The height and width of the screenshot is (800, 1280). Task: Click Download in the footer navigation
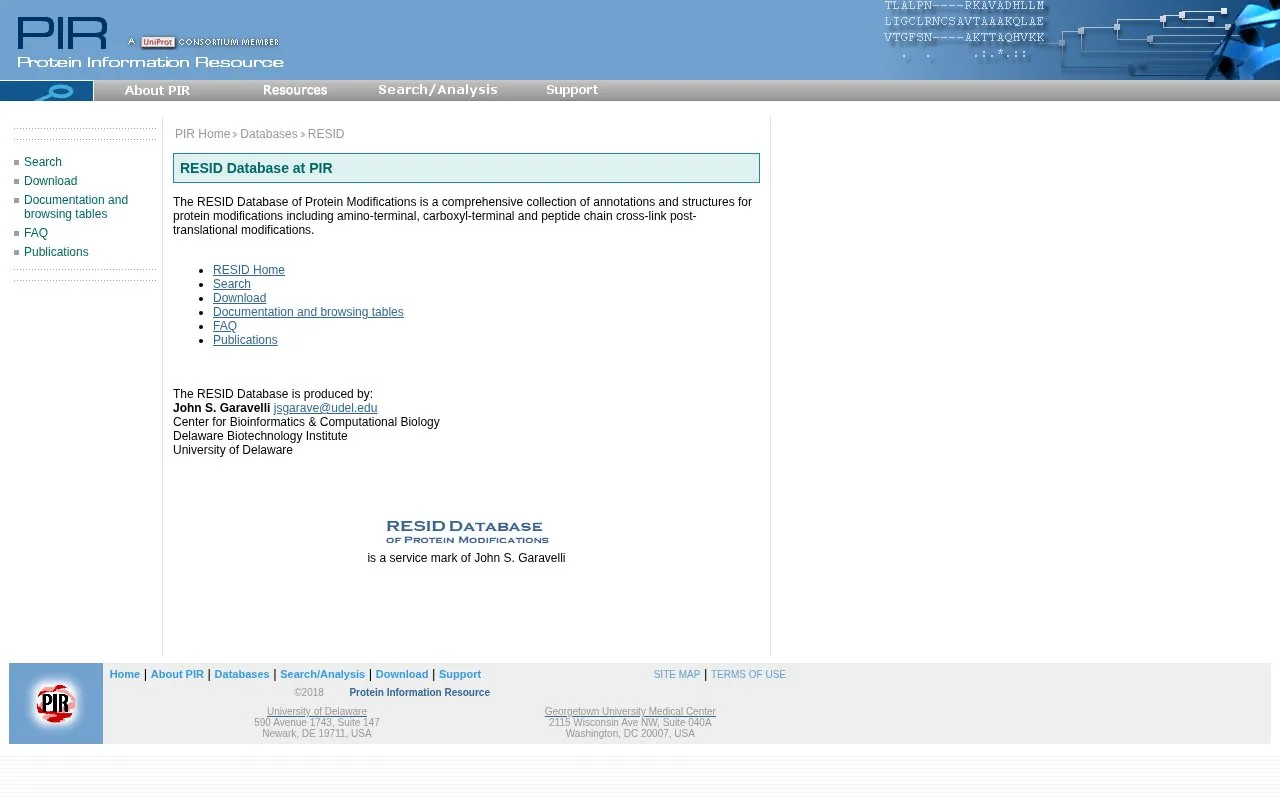[402, 674]
